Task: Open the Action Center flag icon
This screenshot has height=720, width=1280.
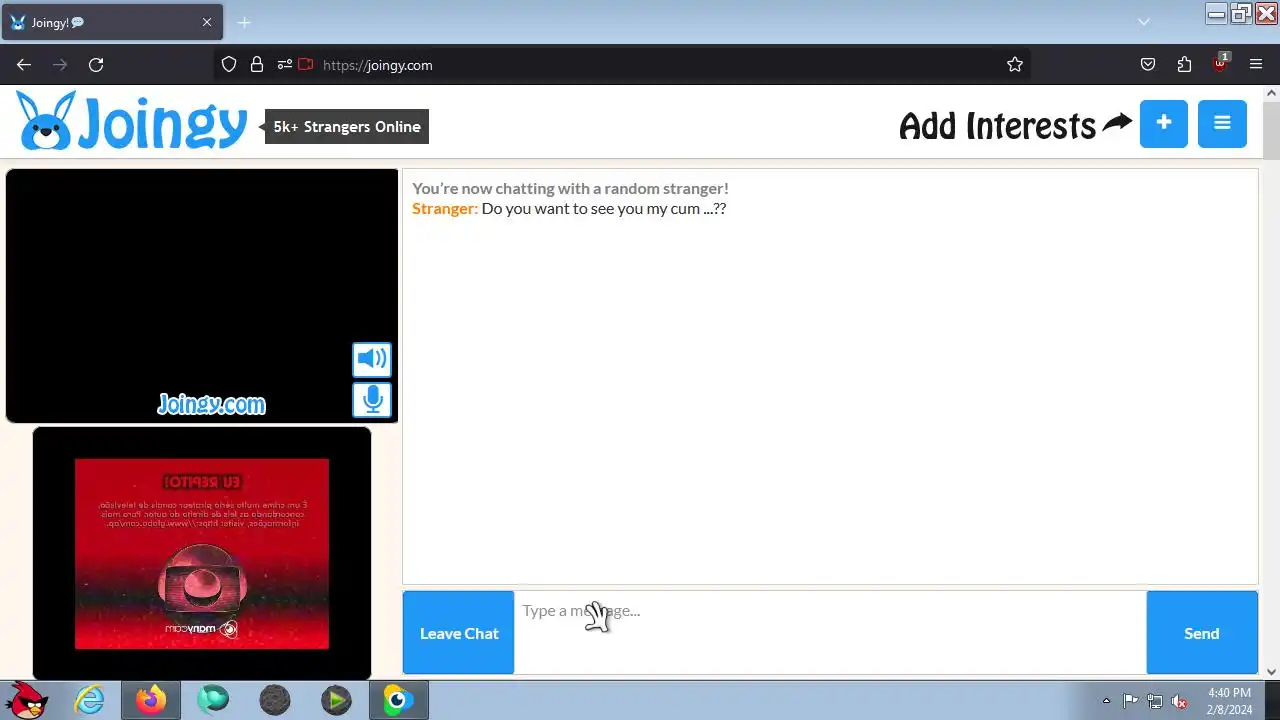Action: (x=1130, y=701)
